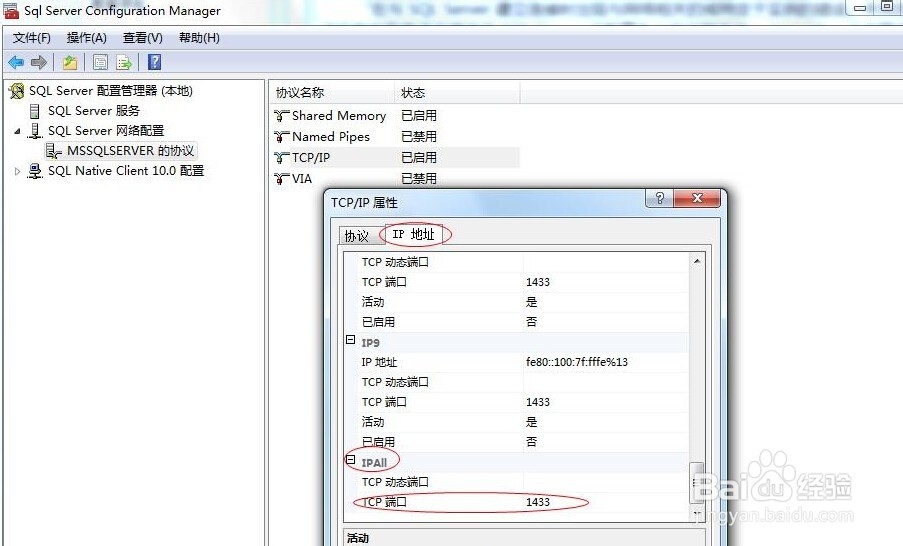Click the help question mark in TCP/IP dialog

(x=659, y=198)
